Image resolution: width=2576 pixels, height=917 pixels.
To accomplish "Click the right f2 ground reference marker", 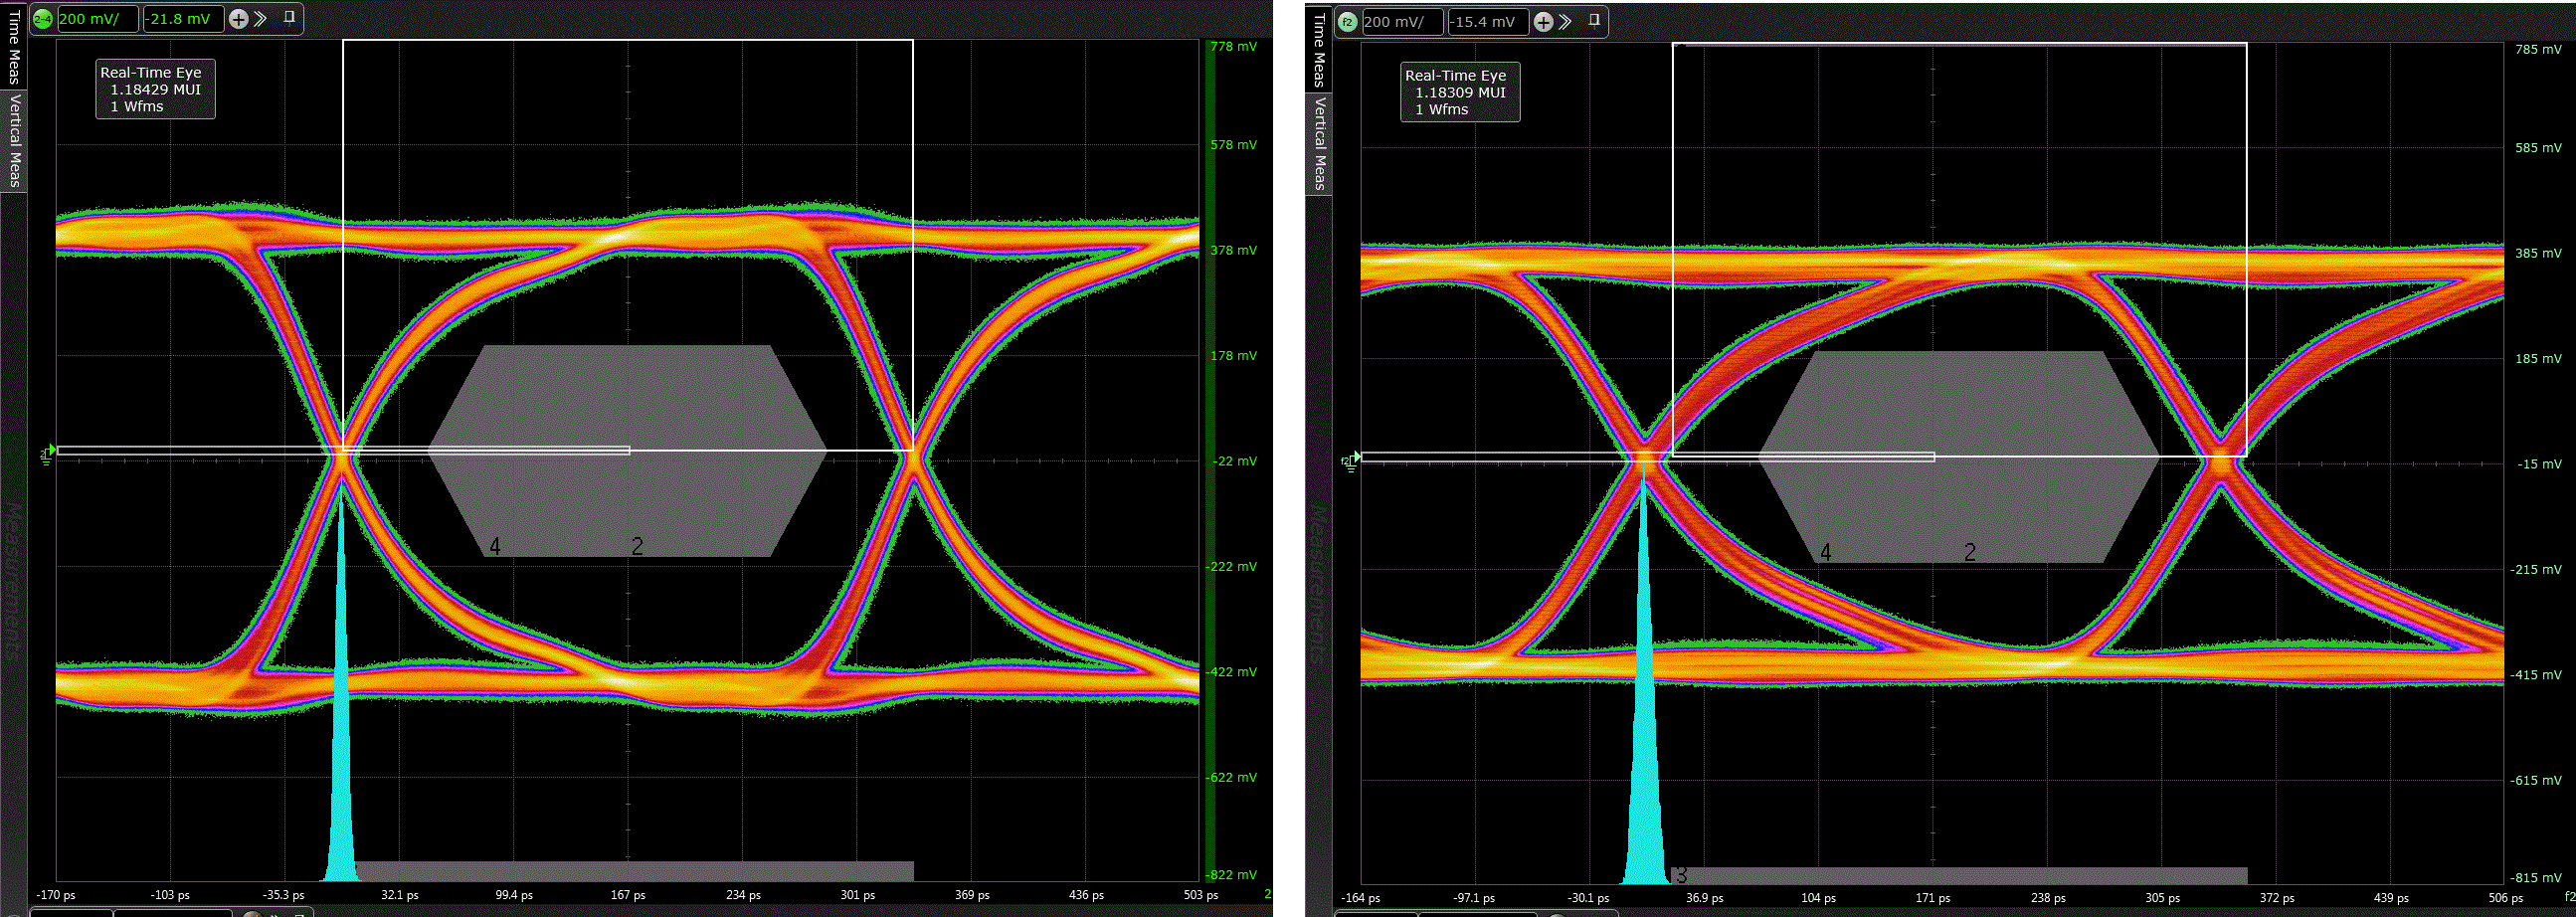I will 1350,461.
